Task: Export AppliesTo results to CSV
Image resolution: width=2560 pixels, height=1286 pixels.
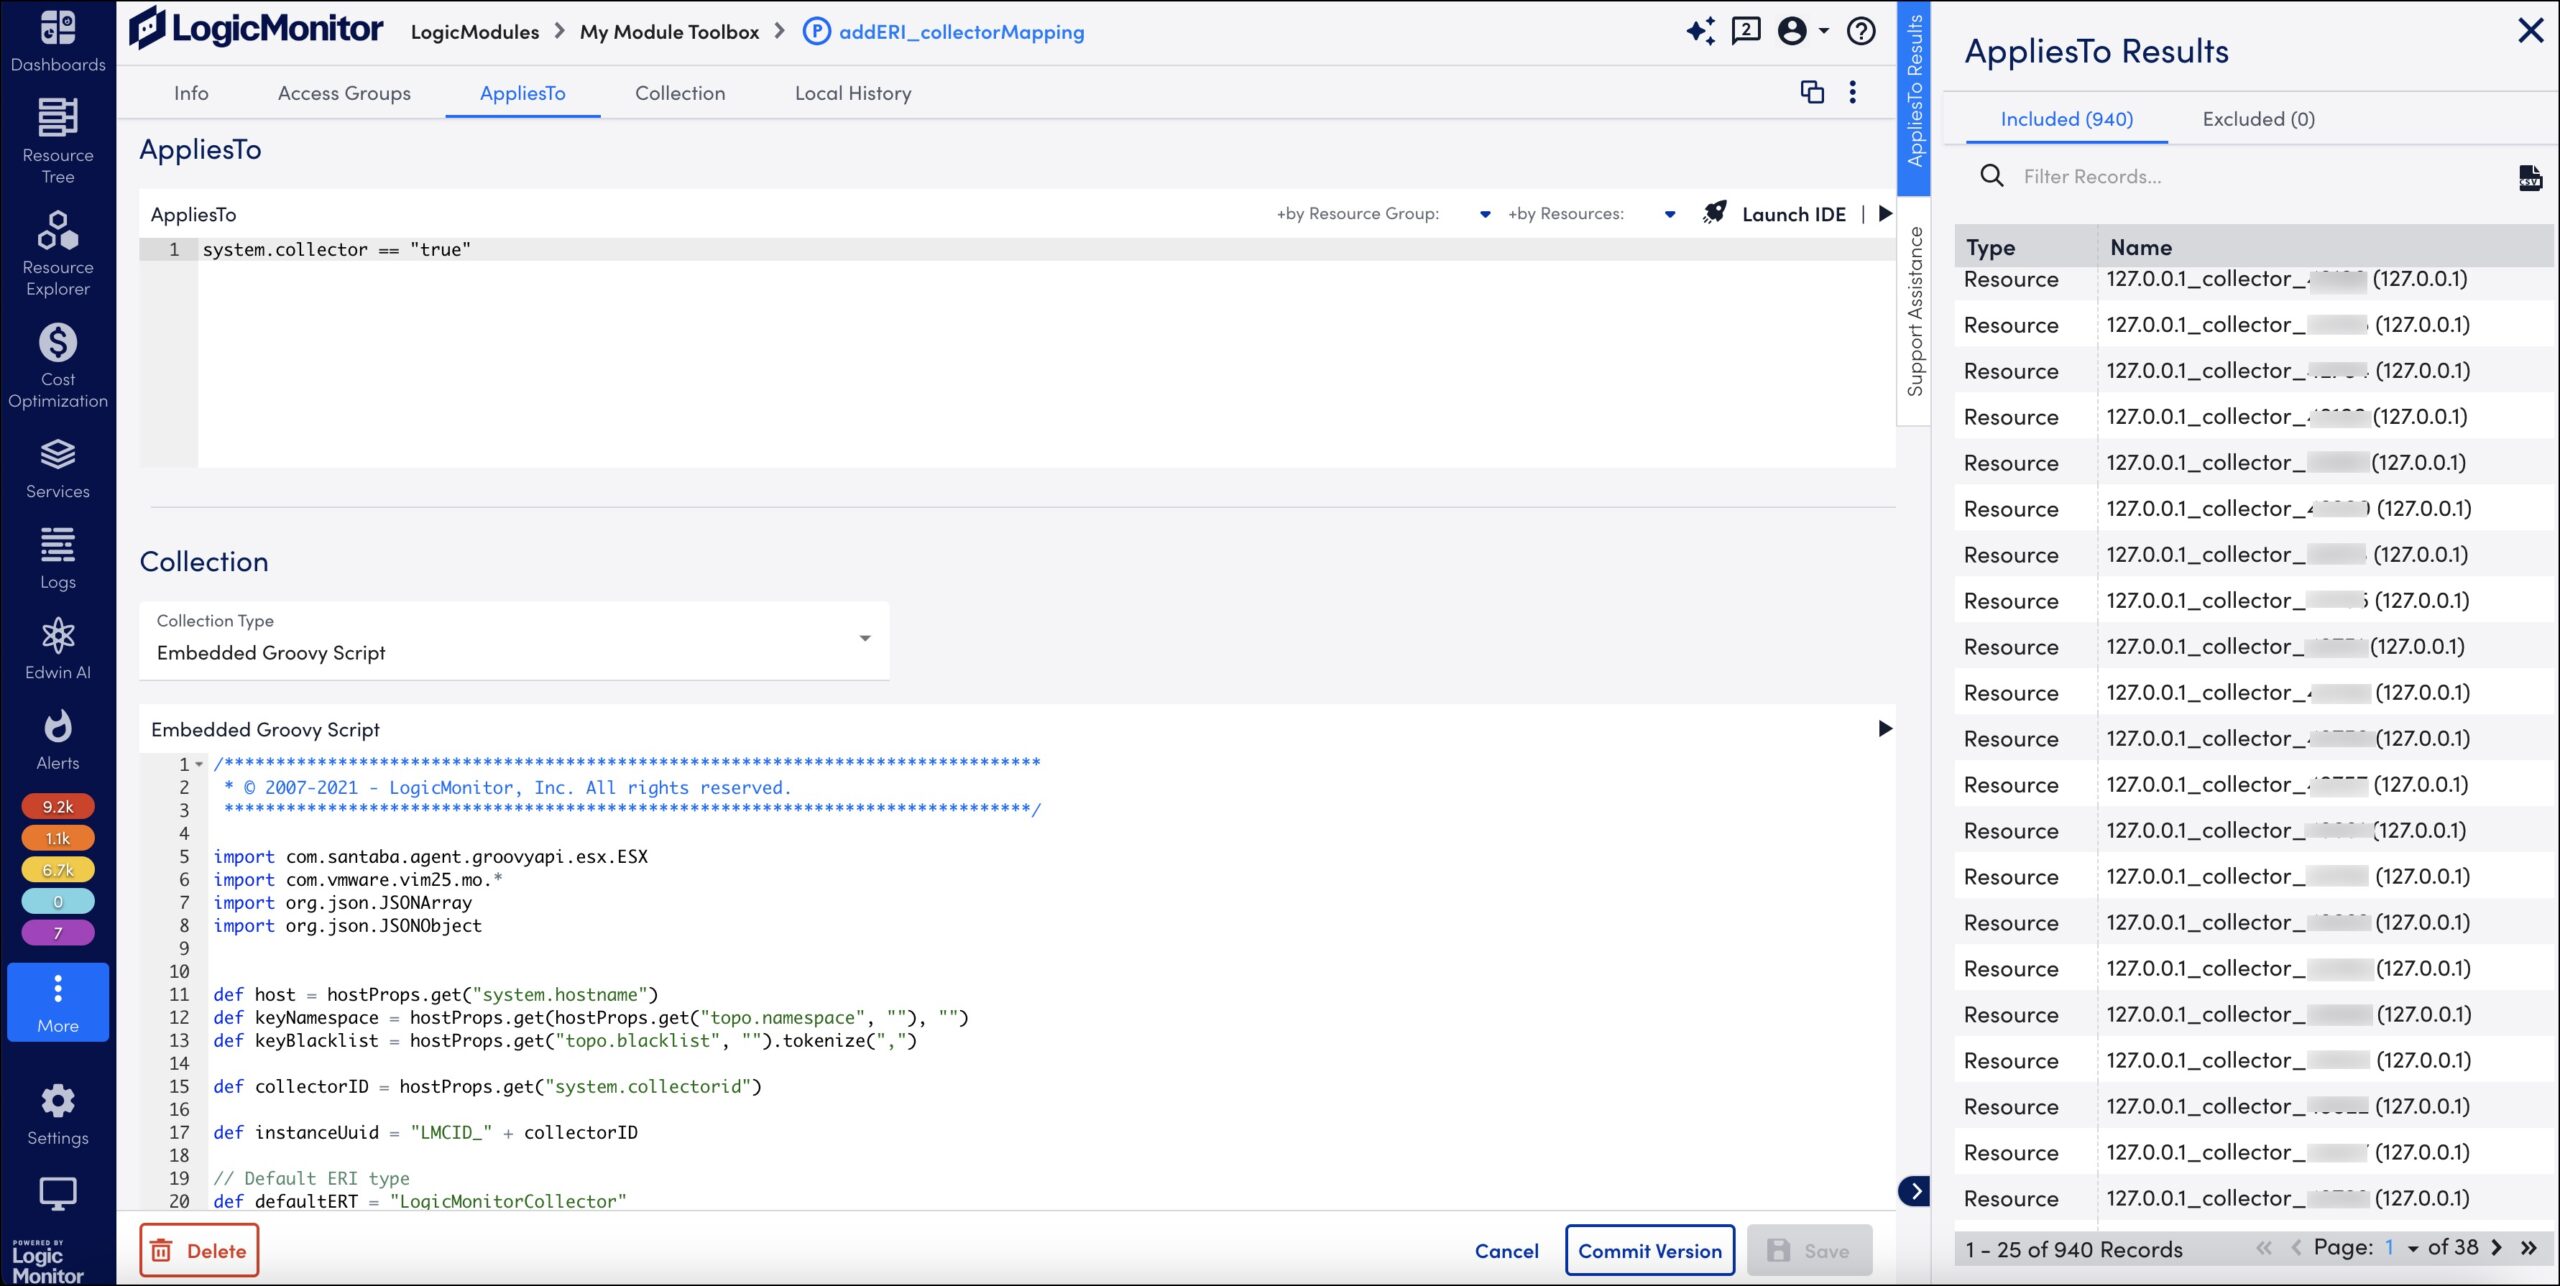Action: coord(2530,178)
